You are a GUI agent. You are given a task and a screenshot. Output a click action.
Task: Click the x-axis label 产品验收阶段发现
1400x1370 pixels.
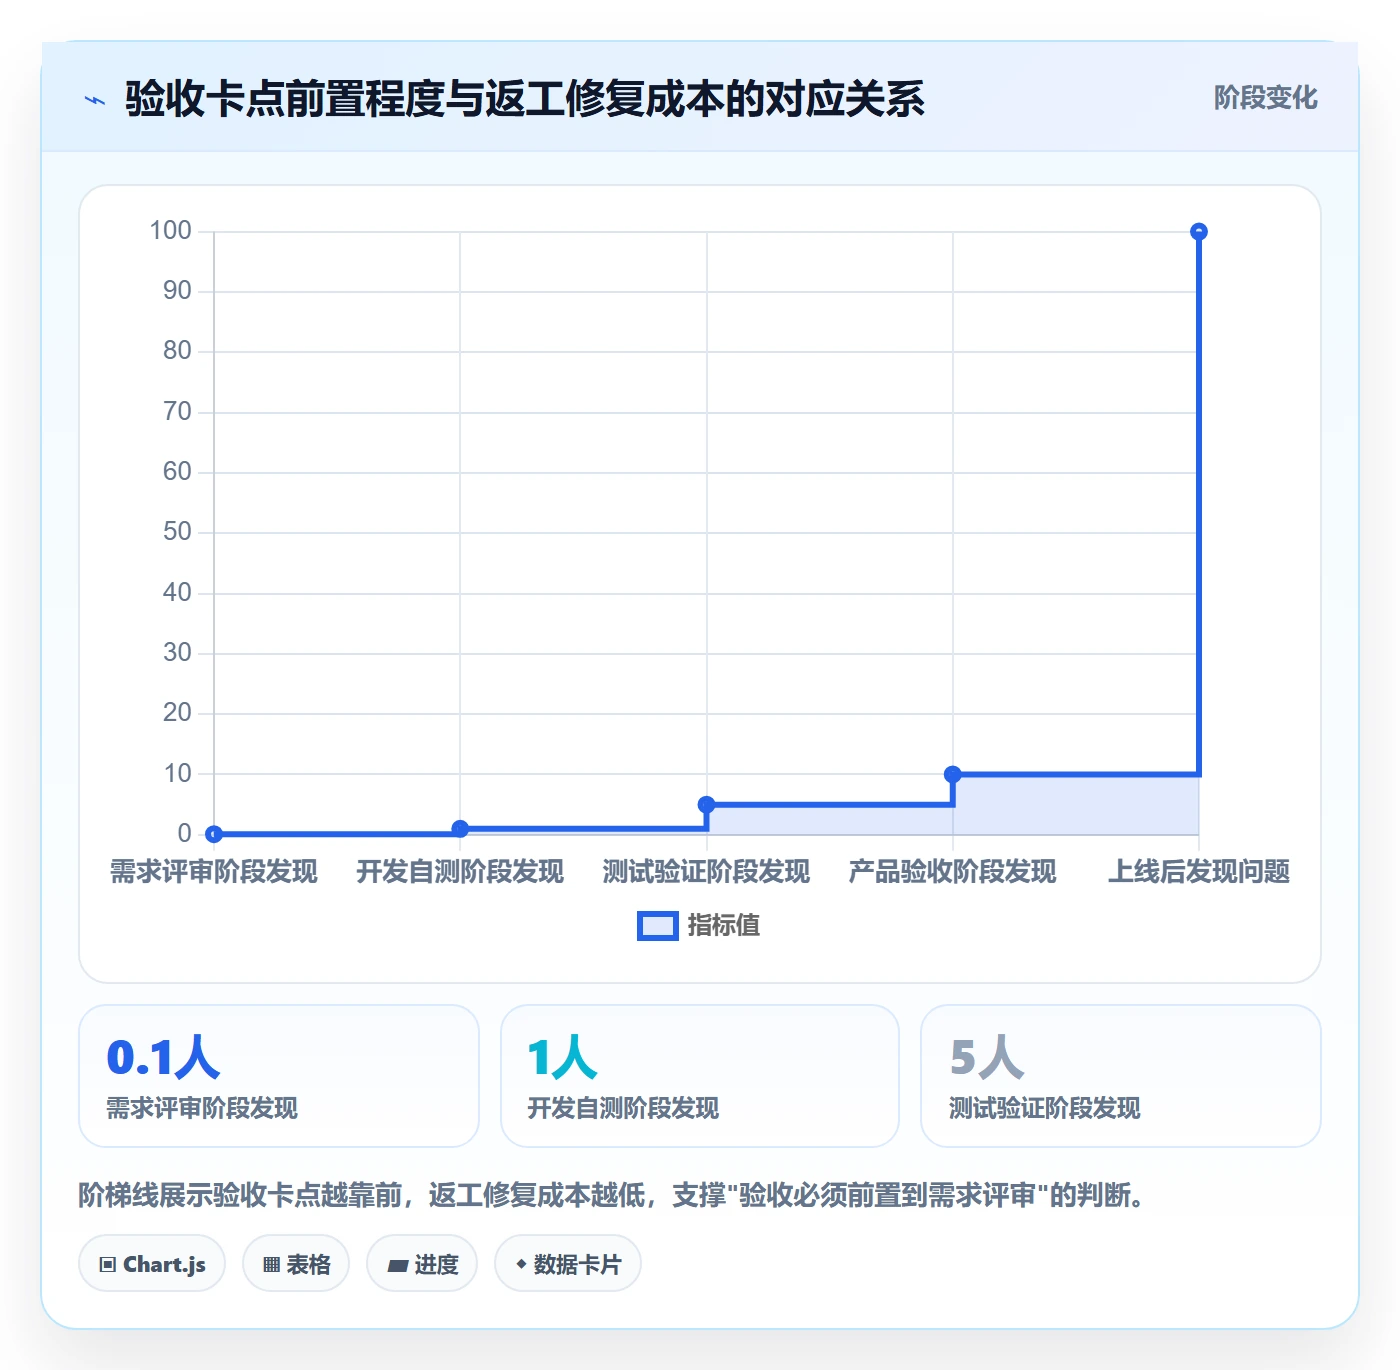952,872
